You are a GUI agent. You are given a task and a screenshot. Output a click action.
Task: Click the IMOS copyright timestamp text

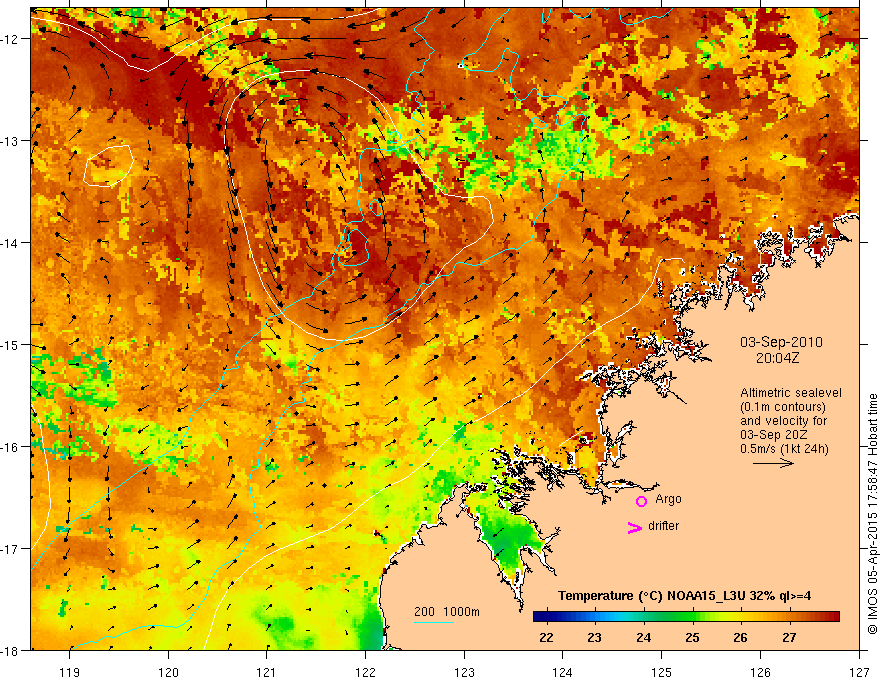pos(872,514)
